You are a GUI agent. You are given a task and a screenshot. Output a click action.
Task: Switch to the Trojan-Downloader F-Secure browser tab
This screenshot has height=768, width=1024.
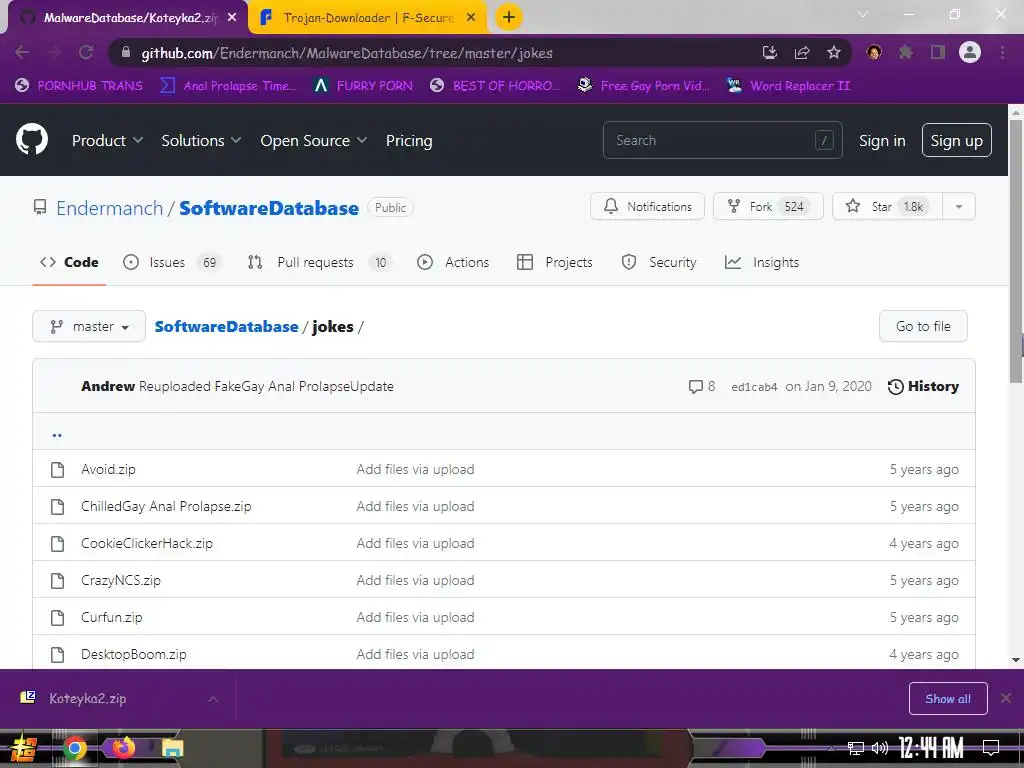click(368, 18)
